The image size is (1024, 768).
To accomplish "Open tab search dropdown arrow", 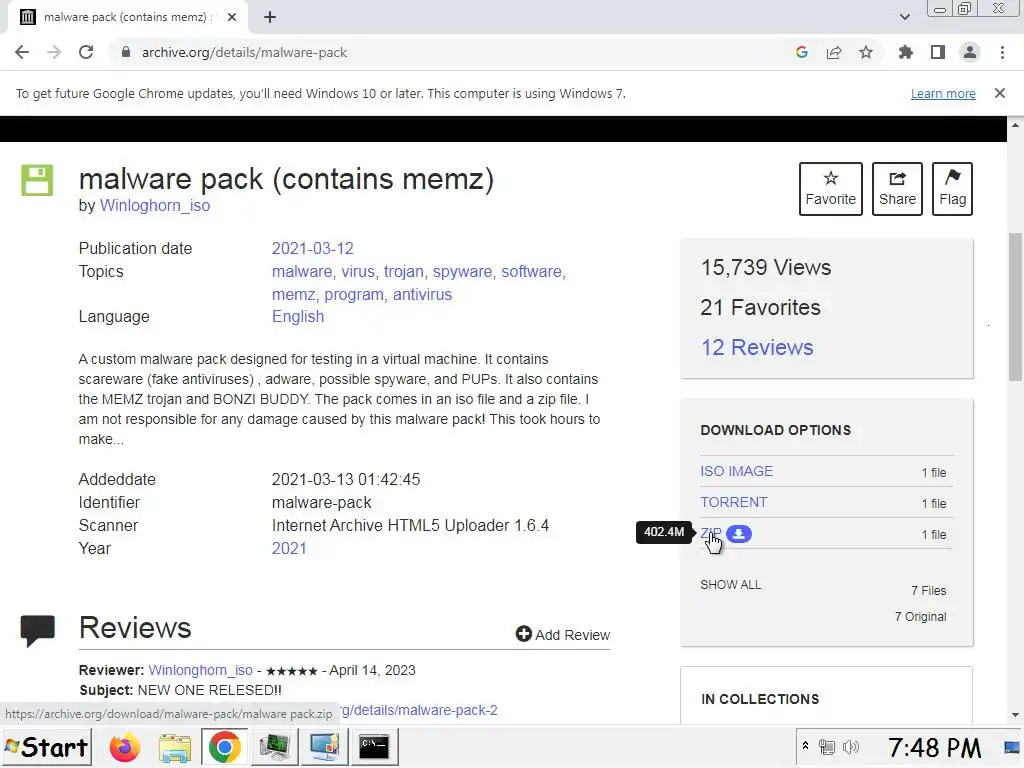I will click(904, 17).
